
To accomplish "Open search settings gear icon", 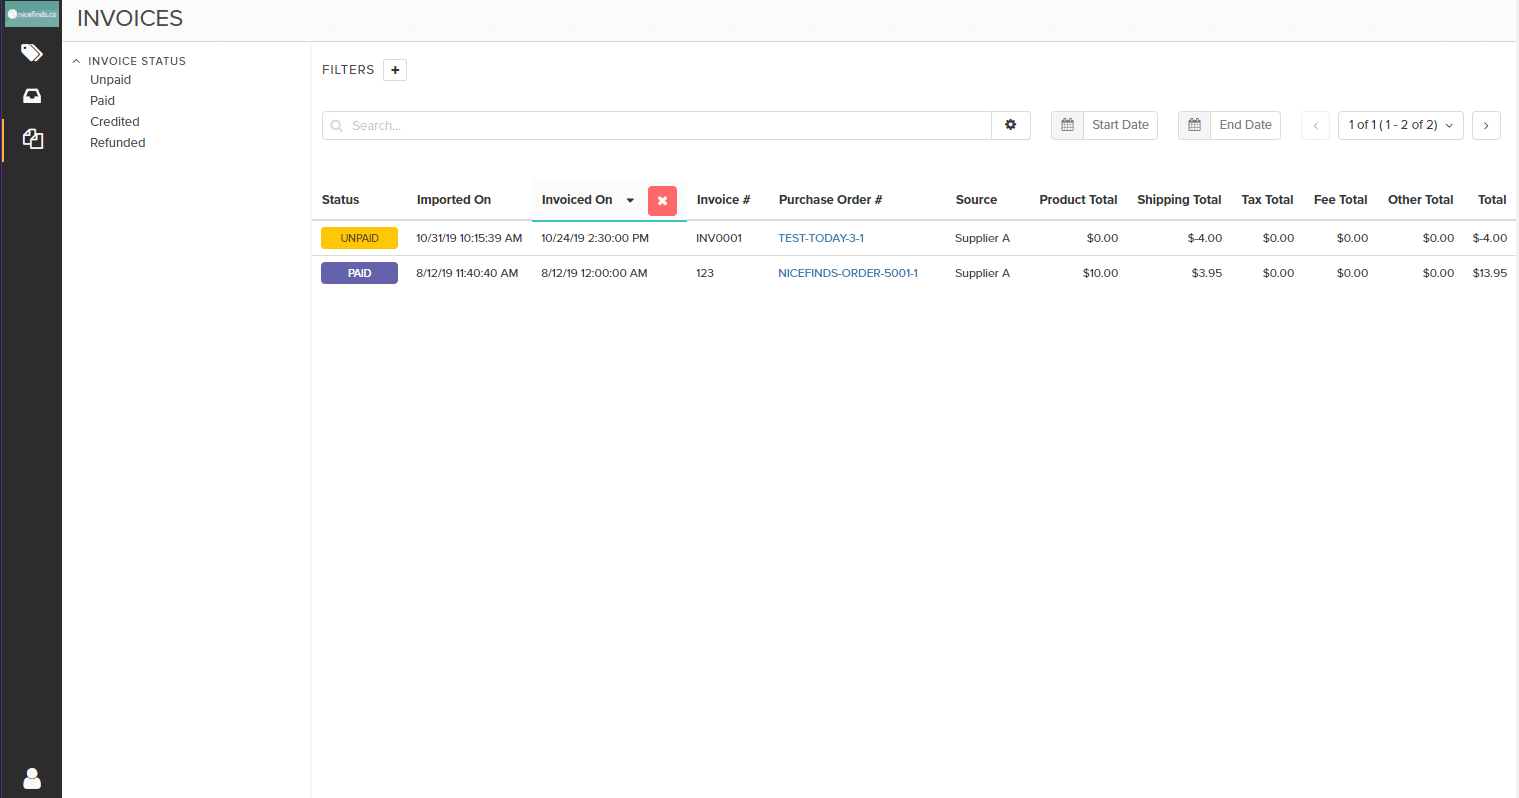I will pos(1011,125).
